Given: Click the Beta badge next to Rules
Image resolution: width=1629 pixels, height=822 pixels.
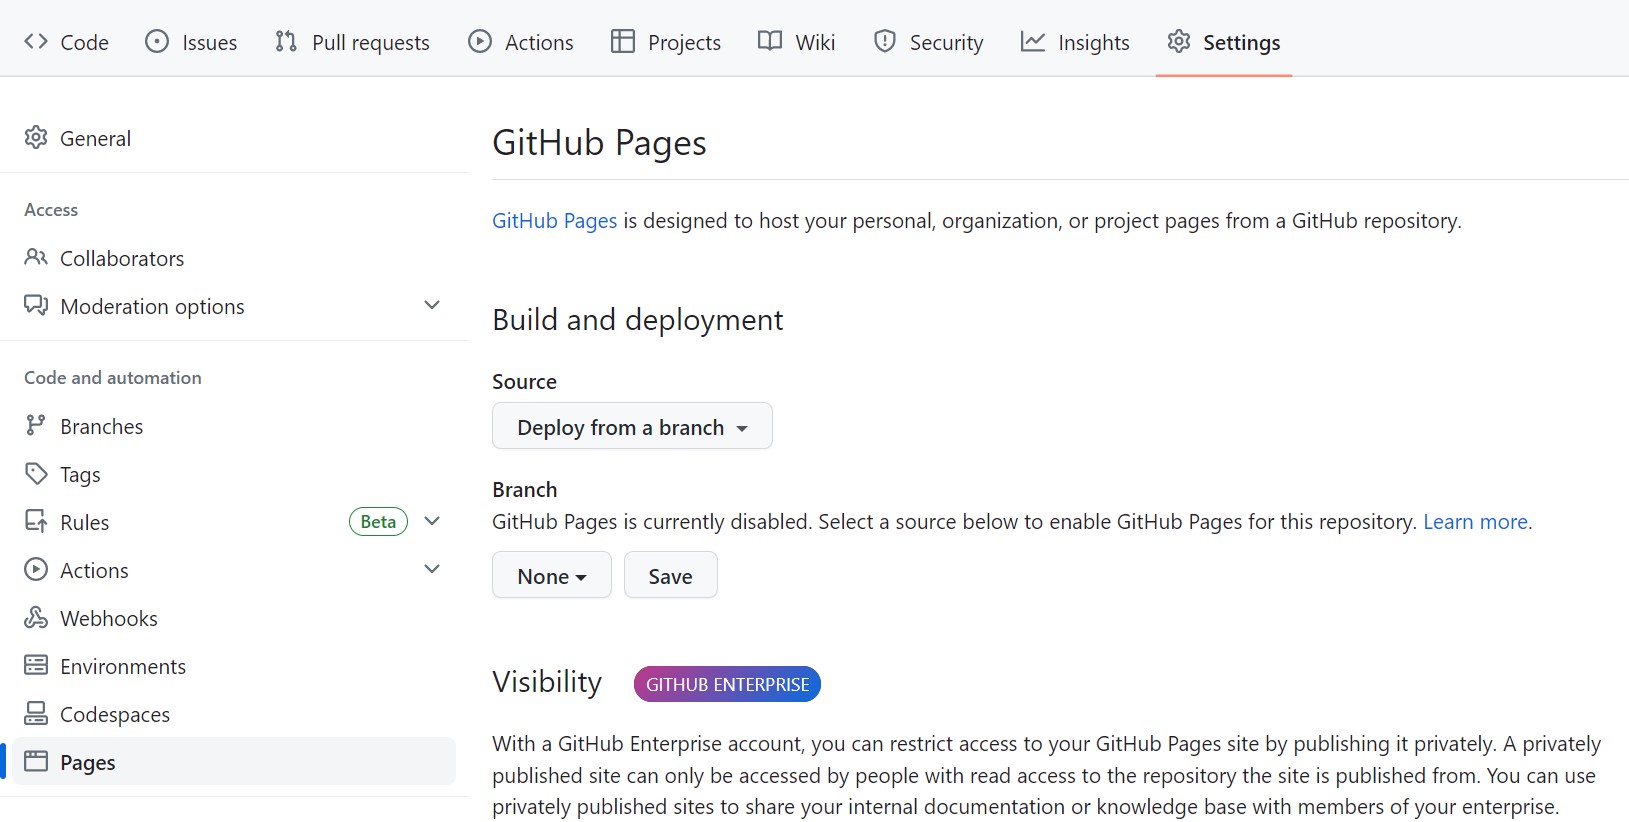Looking at the screenshot, I should click(378, 521).
